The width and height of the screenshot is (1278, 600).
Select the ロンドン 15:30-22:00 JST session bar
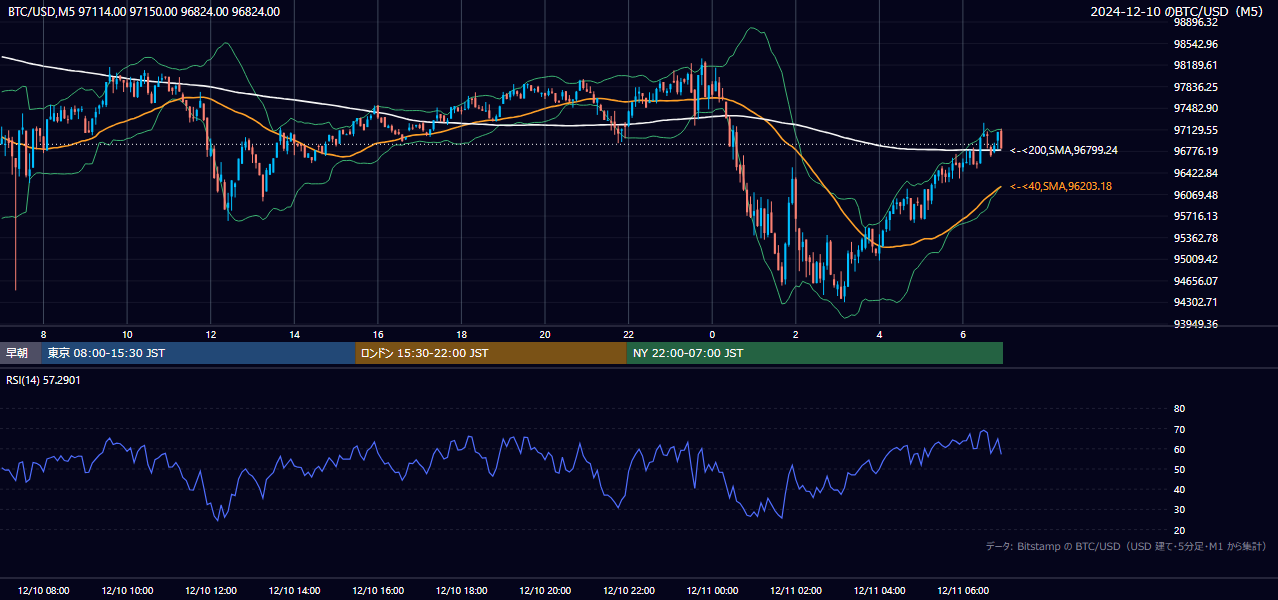(491, 353)
